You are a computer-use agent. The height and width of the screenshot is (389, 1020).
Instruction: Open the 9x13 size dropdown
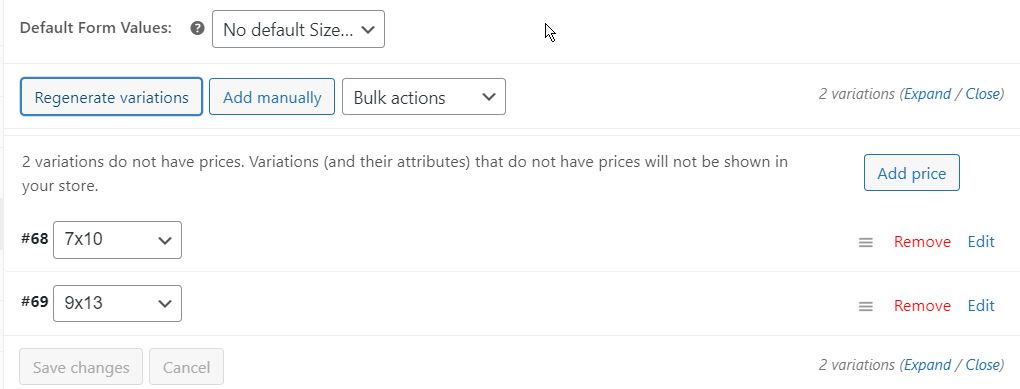point(117,303)
